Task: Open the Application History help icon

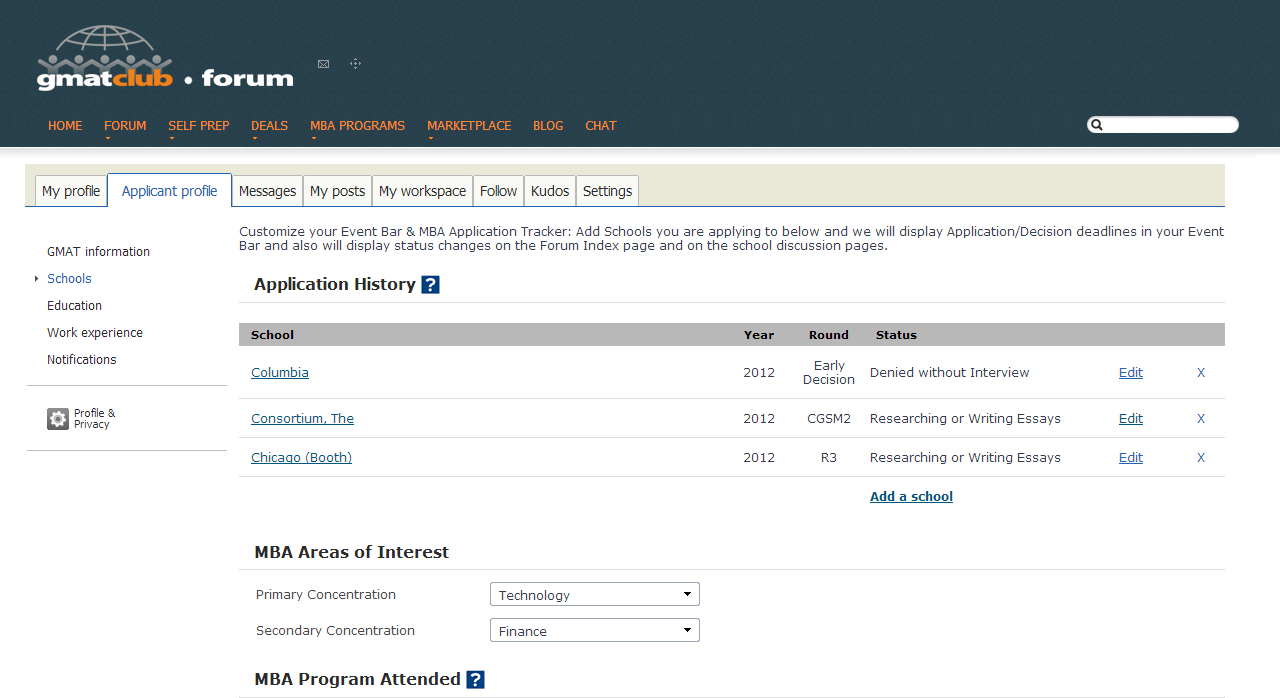Action: click(x=430, y=285)
